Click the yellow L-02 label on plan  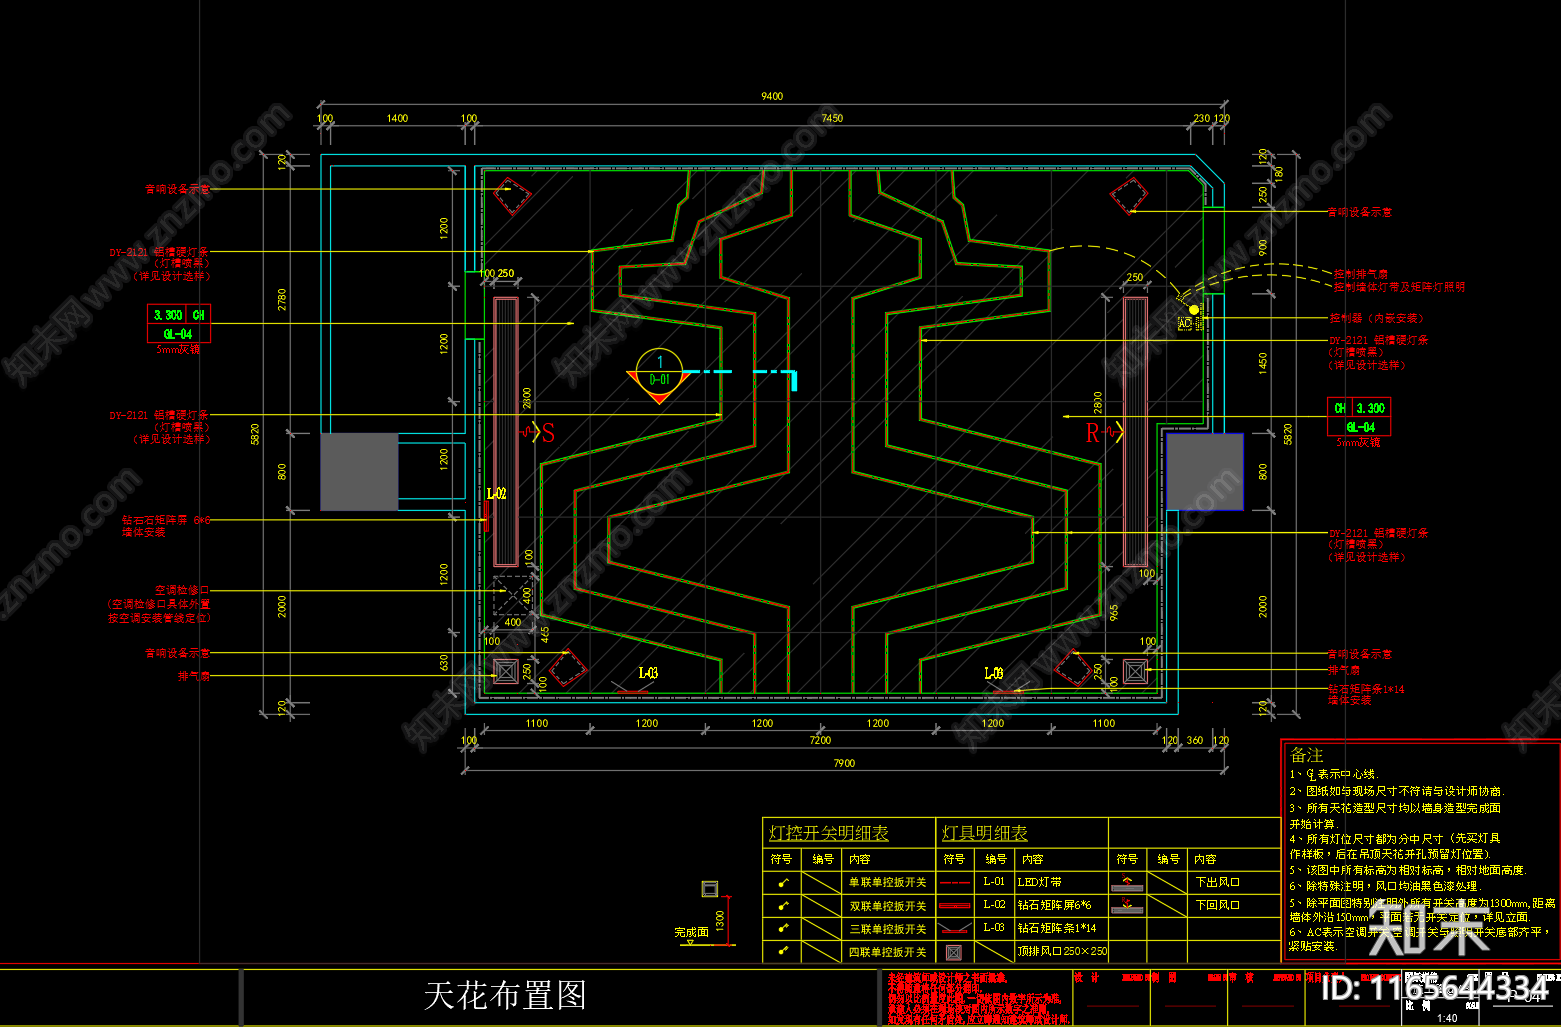[496, 494]
